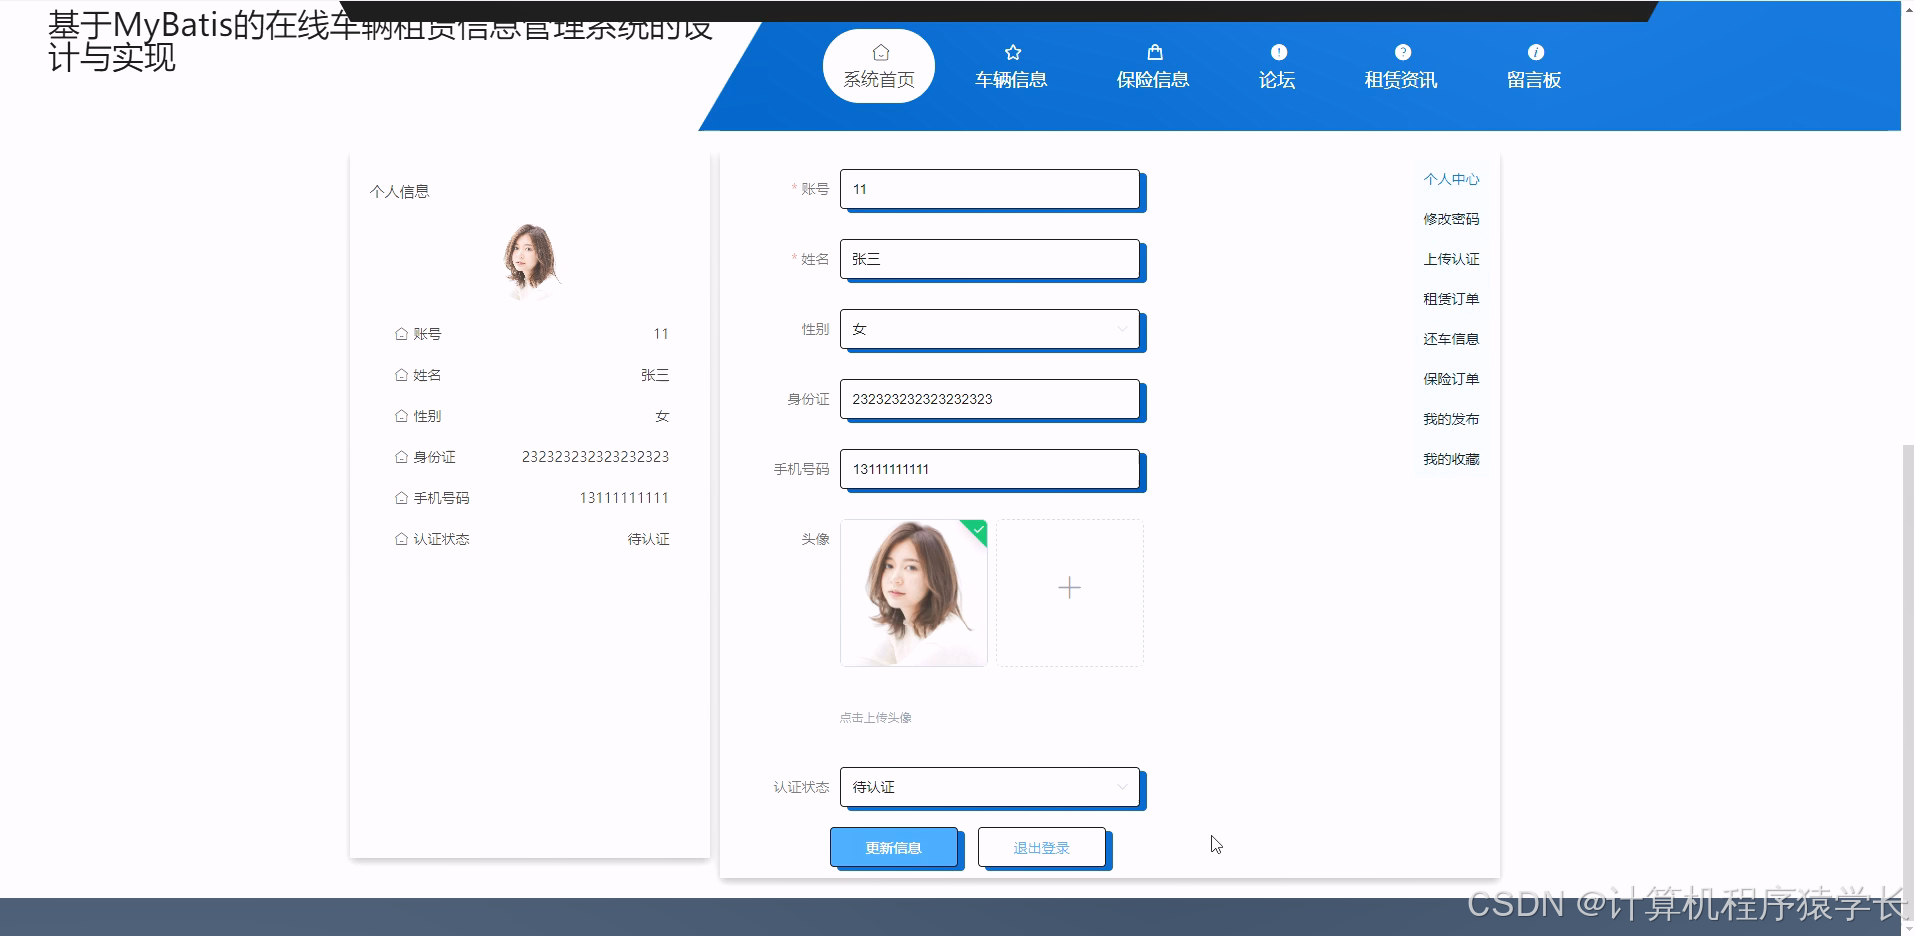The image size is (1914, 936).
Task: Focus the 账号 input field containing 11
Action: [x=990, y=189]
